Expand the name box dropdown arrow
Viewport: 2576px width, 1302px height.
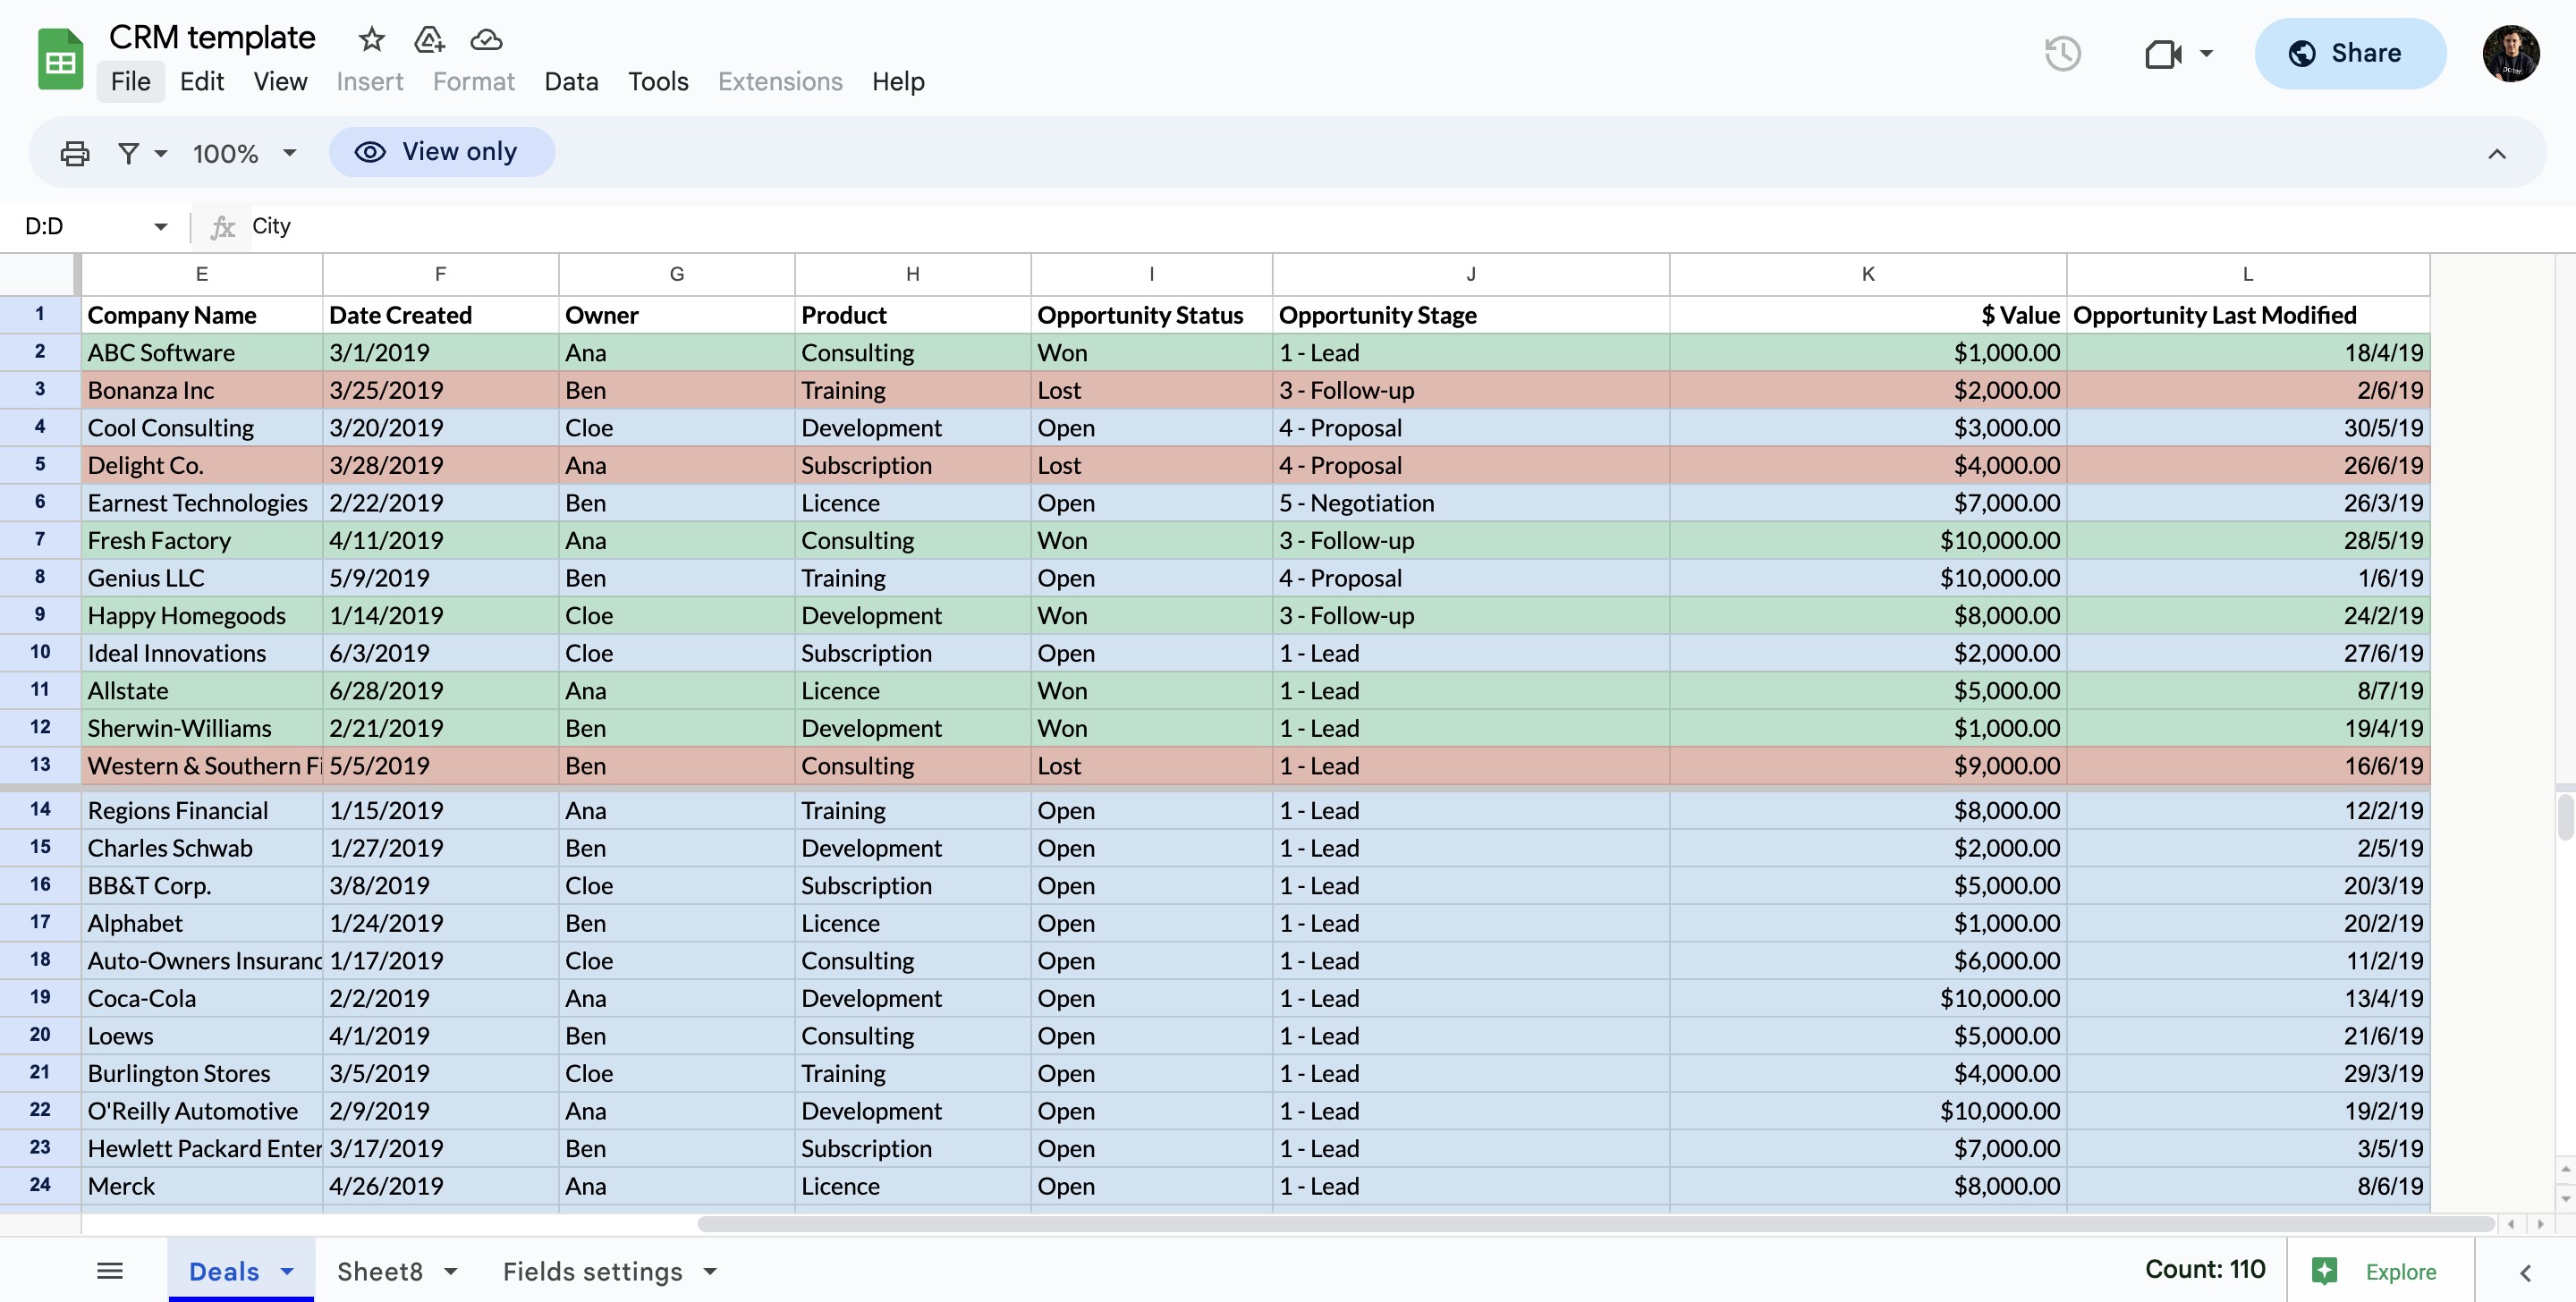[160, 227]
